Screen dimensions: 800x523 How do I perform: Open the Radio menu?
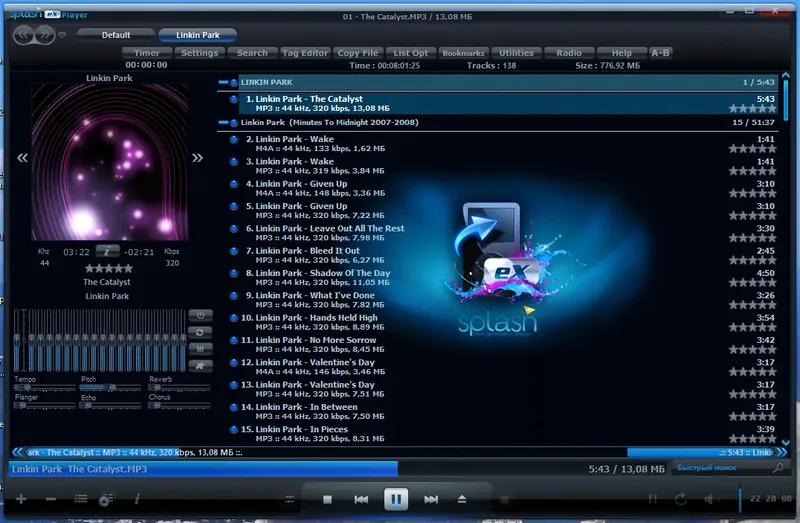[x=569, y=53]
